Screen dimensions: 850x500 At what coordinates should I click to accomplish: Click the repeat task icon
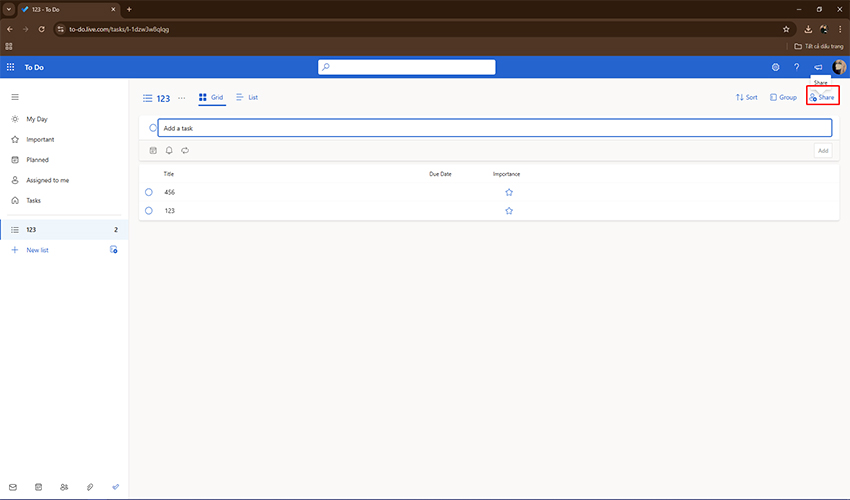click(185, 150)
